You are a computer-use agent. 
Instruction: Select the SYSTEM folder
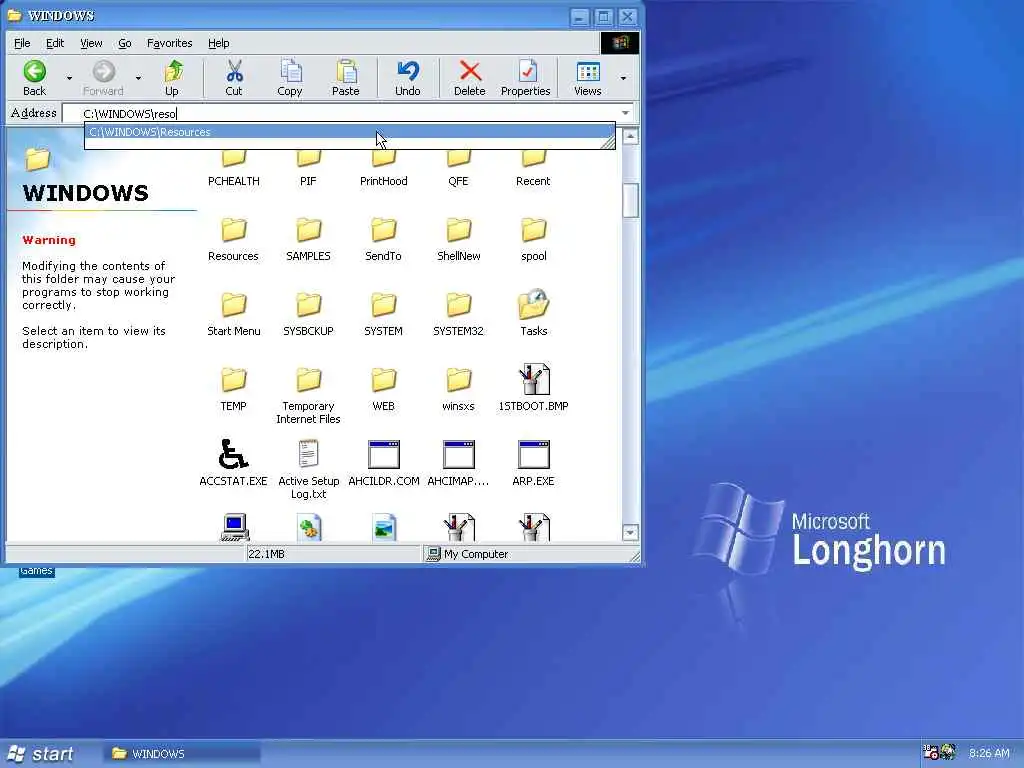pos(383,315)
